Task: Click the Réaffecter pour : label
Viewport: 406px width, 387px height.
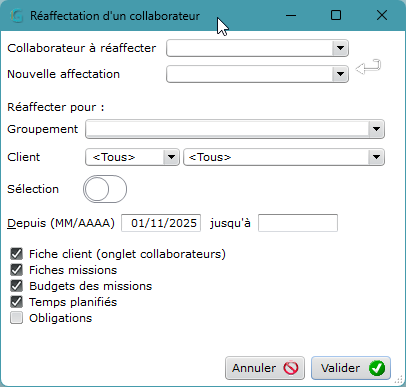Action: click(x=56, y=107)
